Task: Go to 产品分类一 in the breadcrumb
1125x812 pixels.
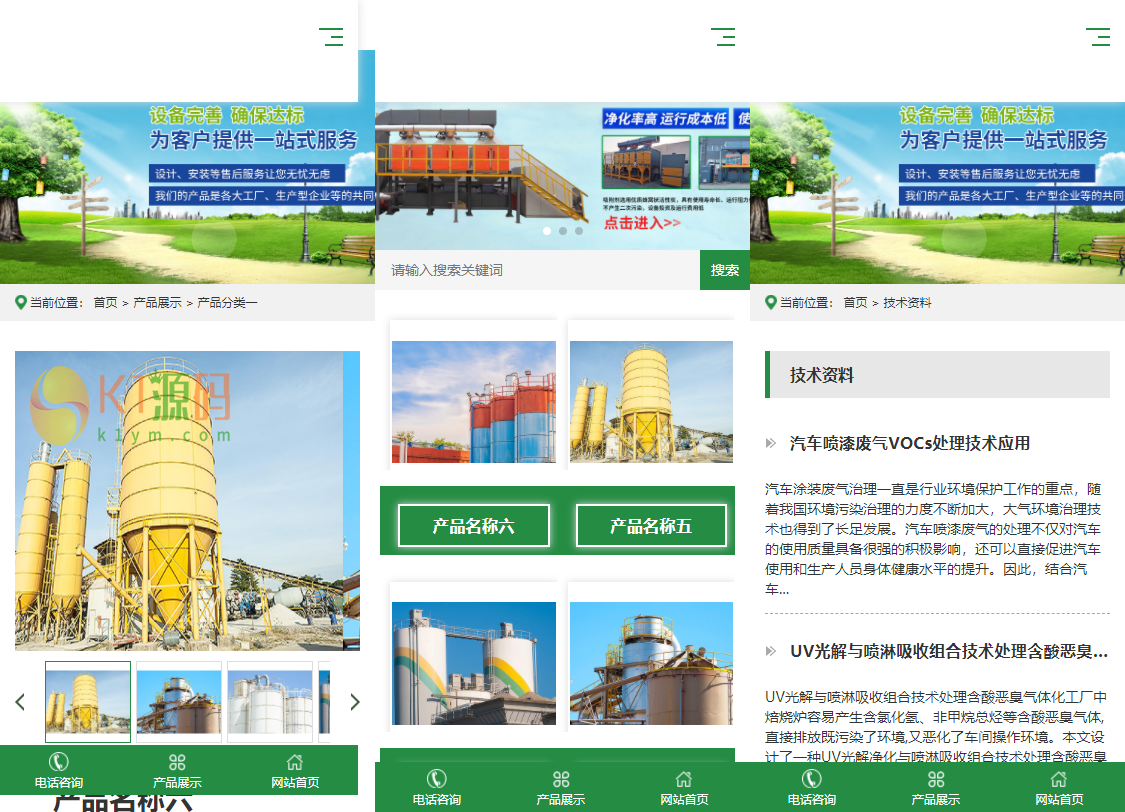Action: coord(227,302)
